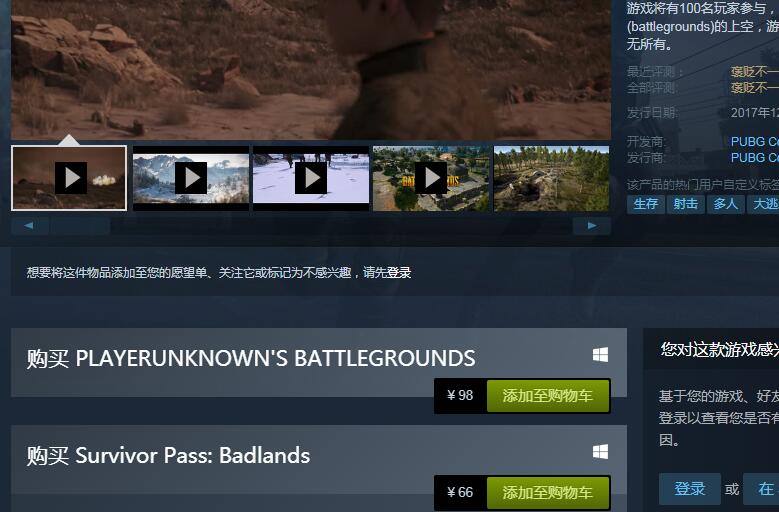Screen dimensions: 779x512
Task: Click the left arrow of thumbnail strip
Action: click(29, 225)
